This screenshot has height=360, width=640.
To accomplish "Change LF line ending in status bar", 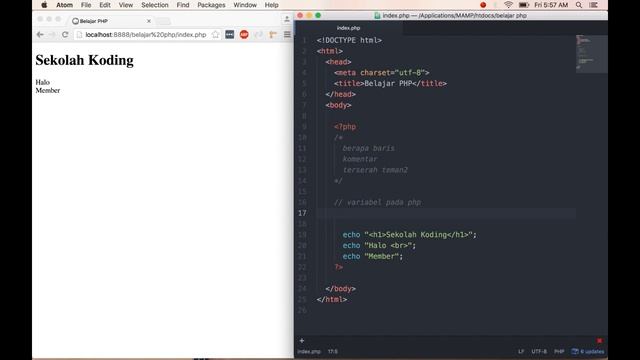I will click(x=521, y=351).
